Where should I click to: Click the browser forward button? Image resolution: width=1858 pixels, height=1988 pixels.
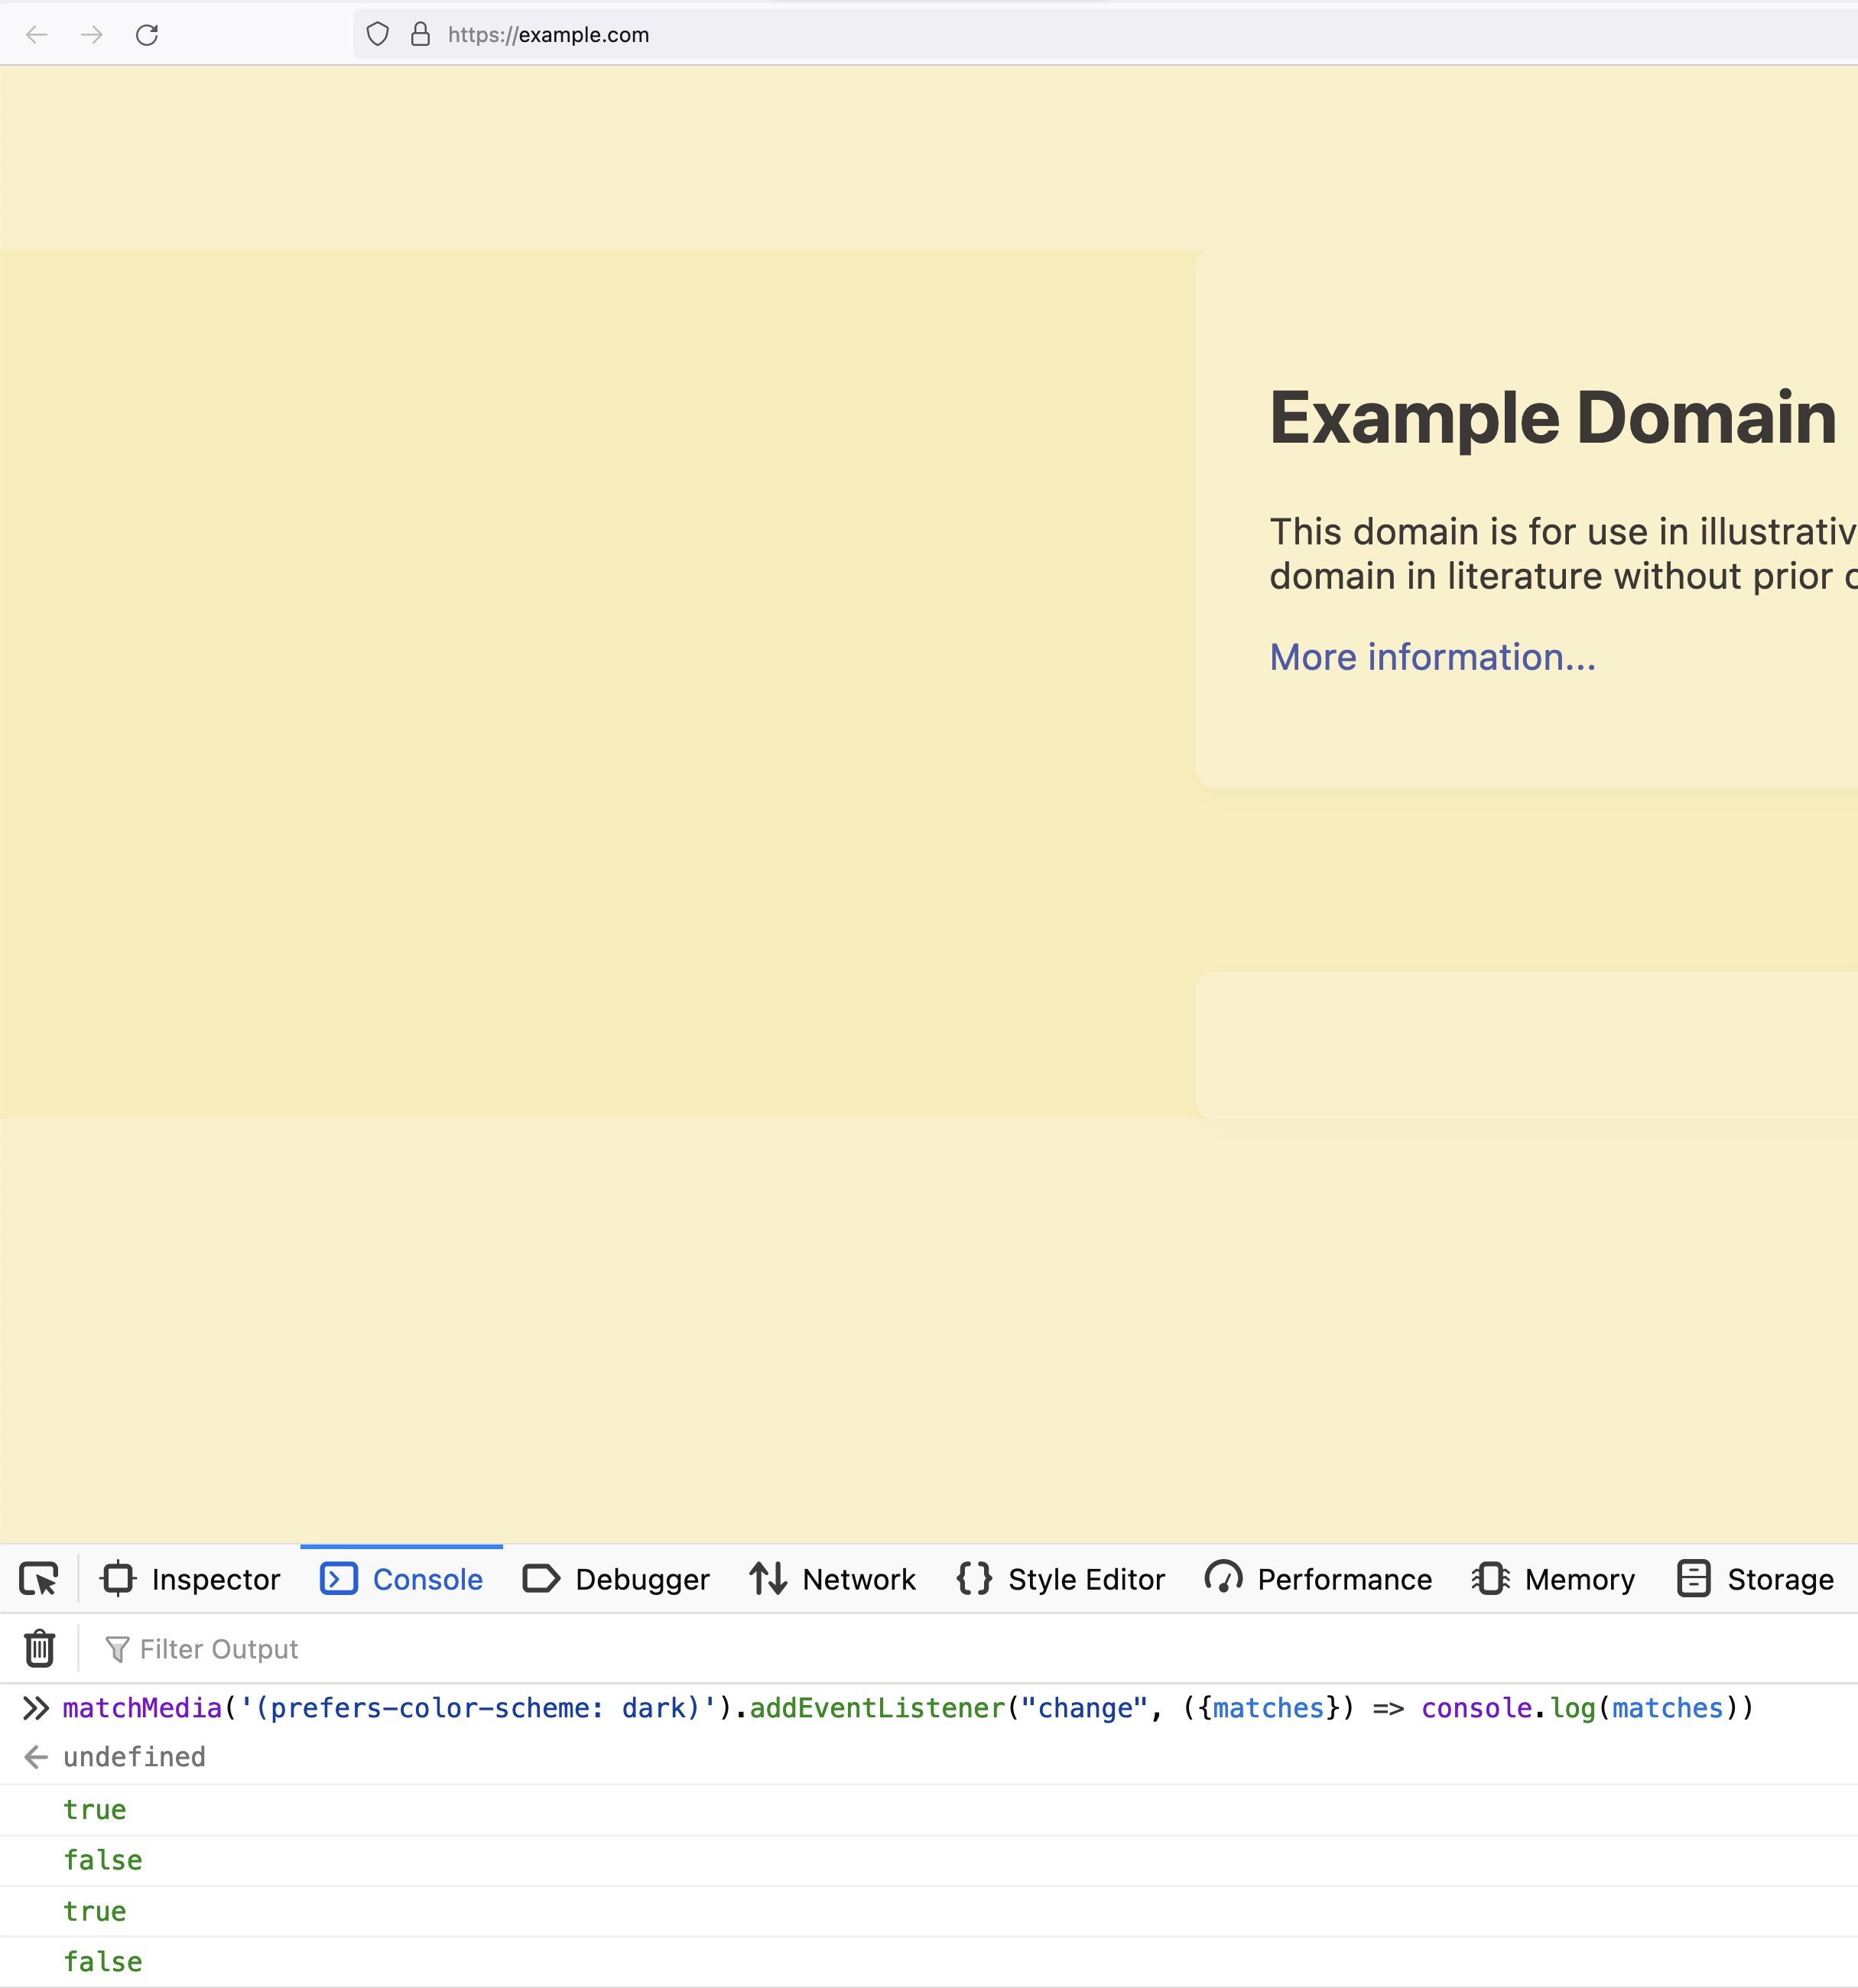(92, 34)
